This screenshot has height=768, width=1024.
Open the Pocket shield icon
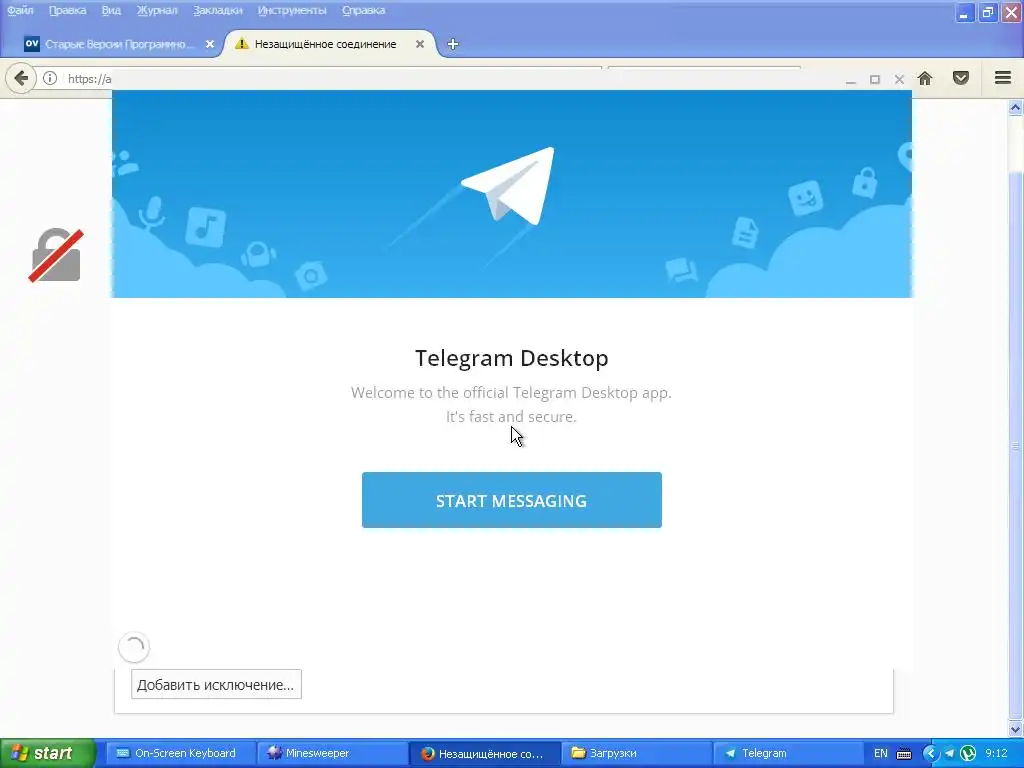point(961,78)
